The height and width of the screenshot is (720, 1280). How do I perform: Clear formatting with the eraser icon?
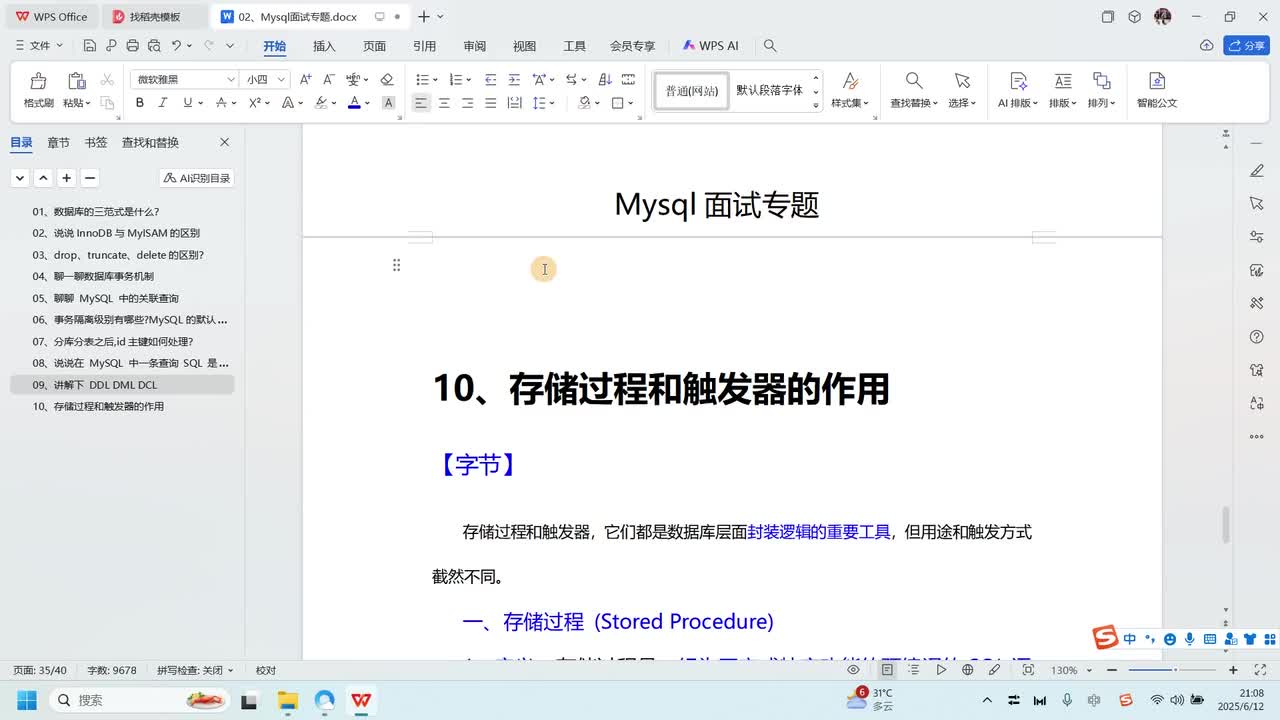pyautogui.click(x=387, y=80)
